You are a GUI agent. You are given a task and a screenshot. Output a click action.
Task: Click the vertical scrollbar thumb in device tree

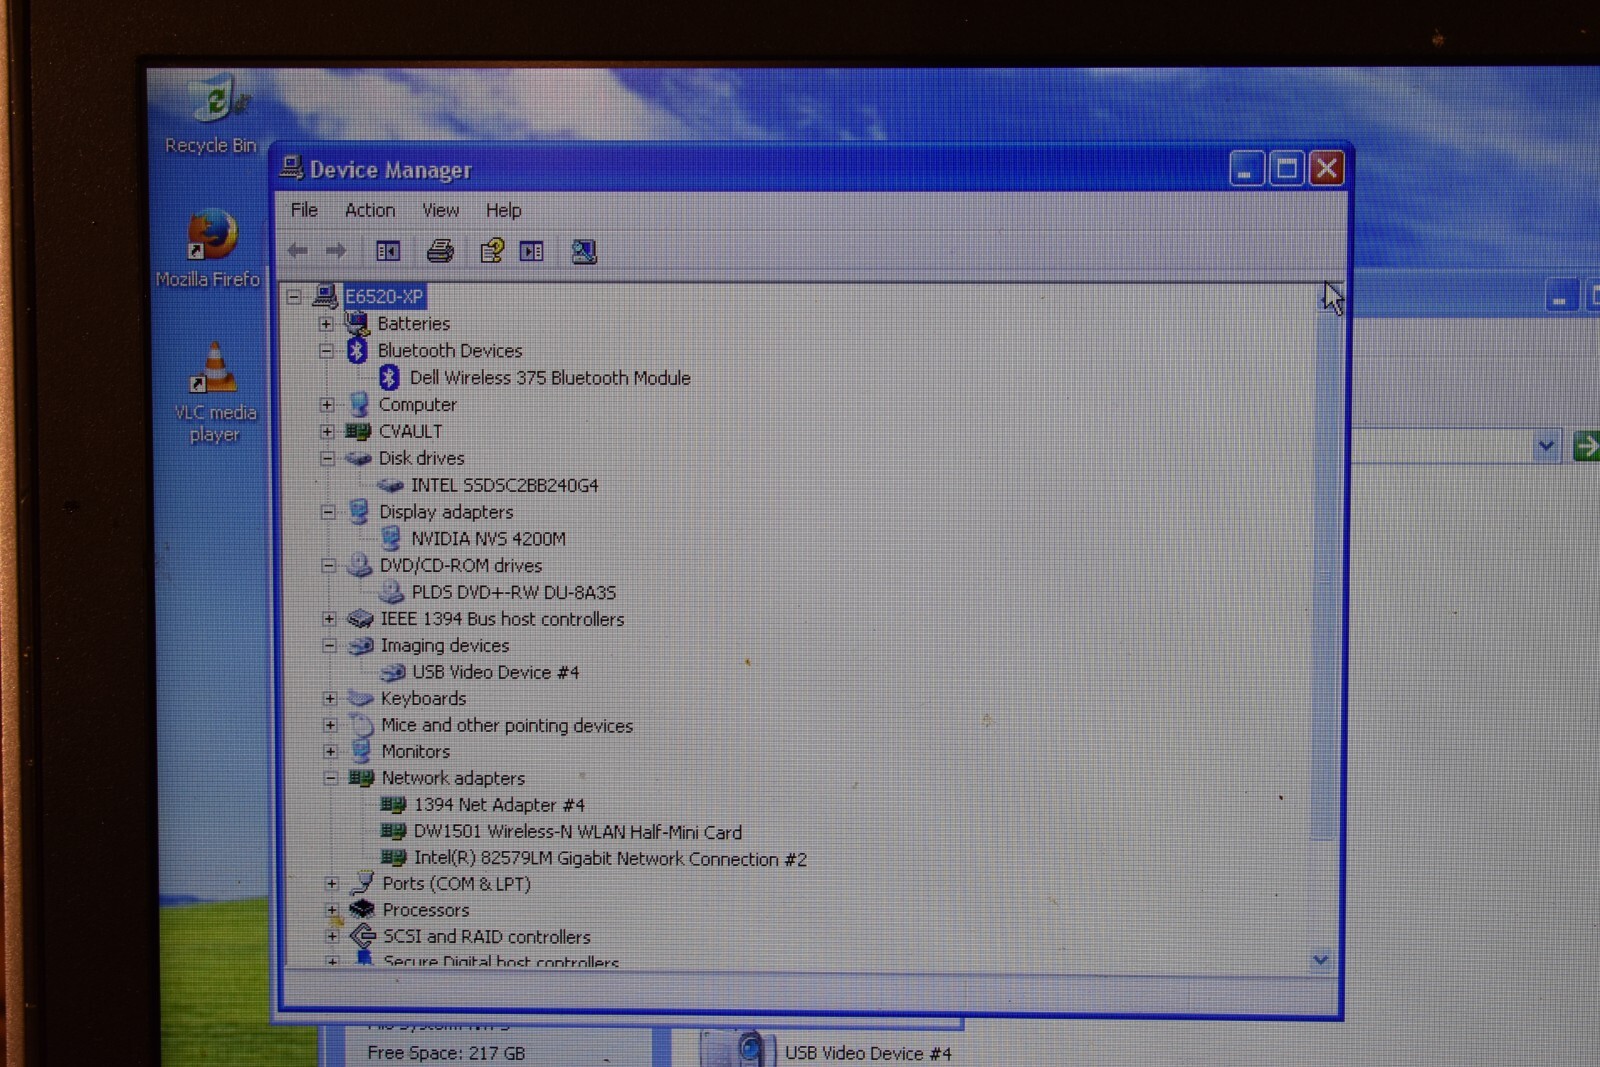[x=1322, y=575]
